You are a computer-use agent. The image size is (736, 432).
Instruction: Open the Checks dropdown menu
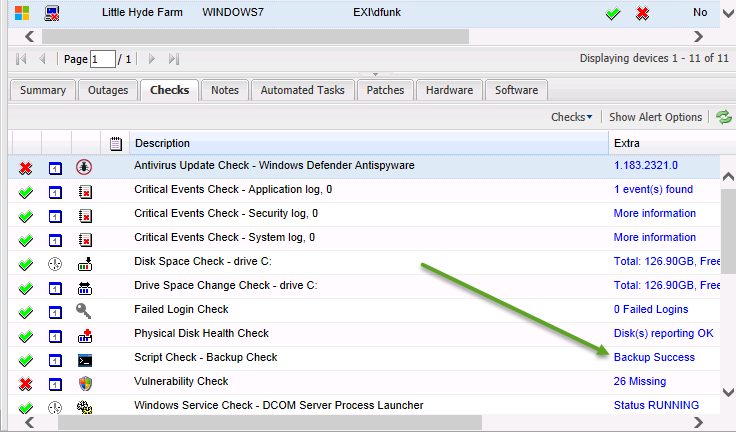click(x=571, y=117)
